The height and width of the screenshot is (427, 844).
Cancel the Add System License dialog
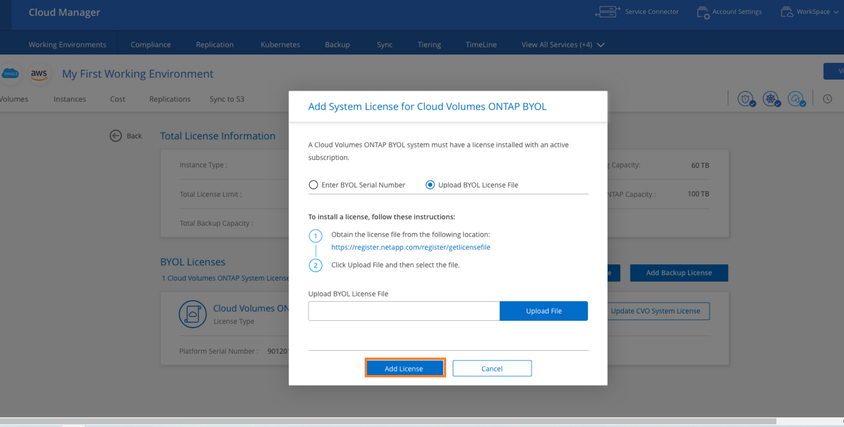(x=492, y=368)
